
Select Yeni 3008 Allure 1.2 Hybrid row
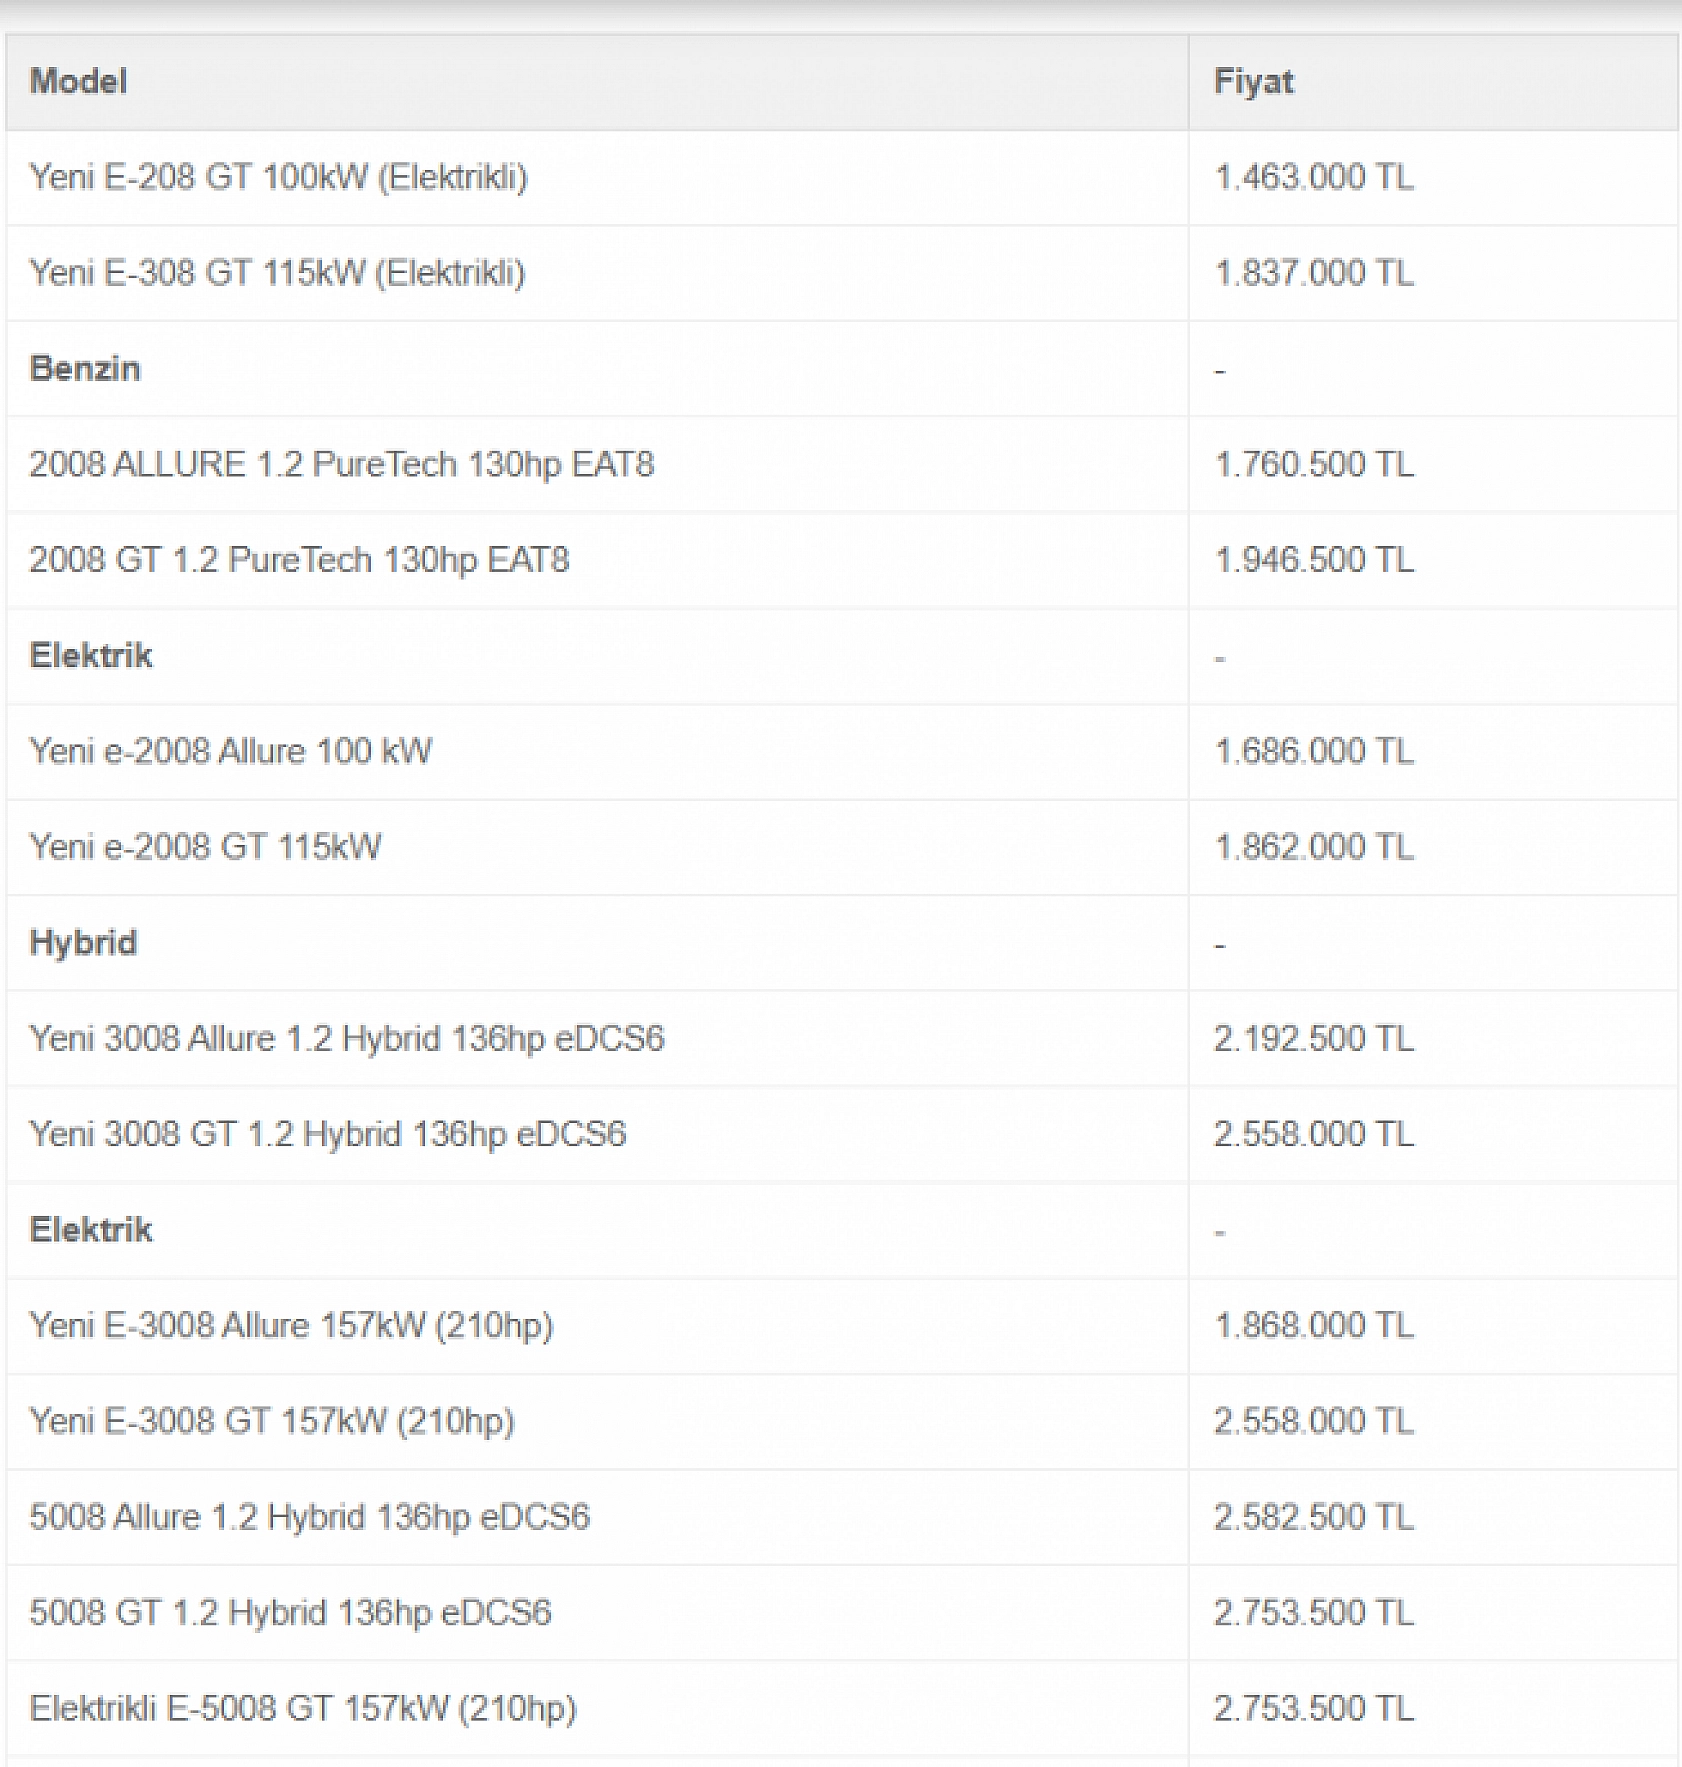pos(347,1038)
